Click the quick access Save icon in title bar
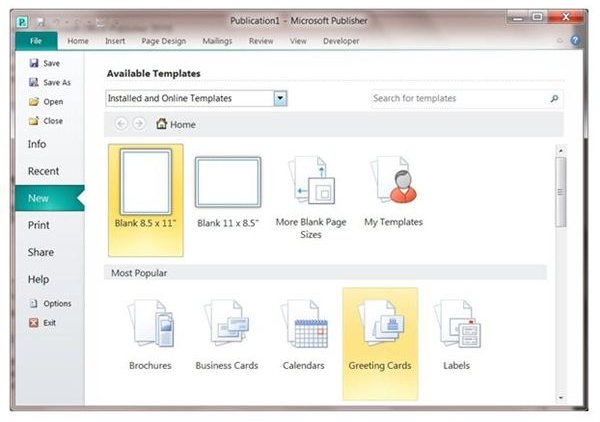Viewport: 600px width, 422px height. [x=40, y=22]
